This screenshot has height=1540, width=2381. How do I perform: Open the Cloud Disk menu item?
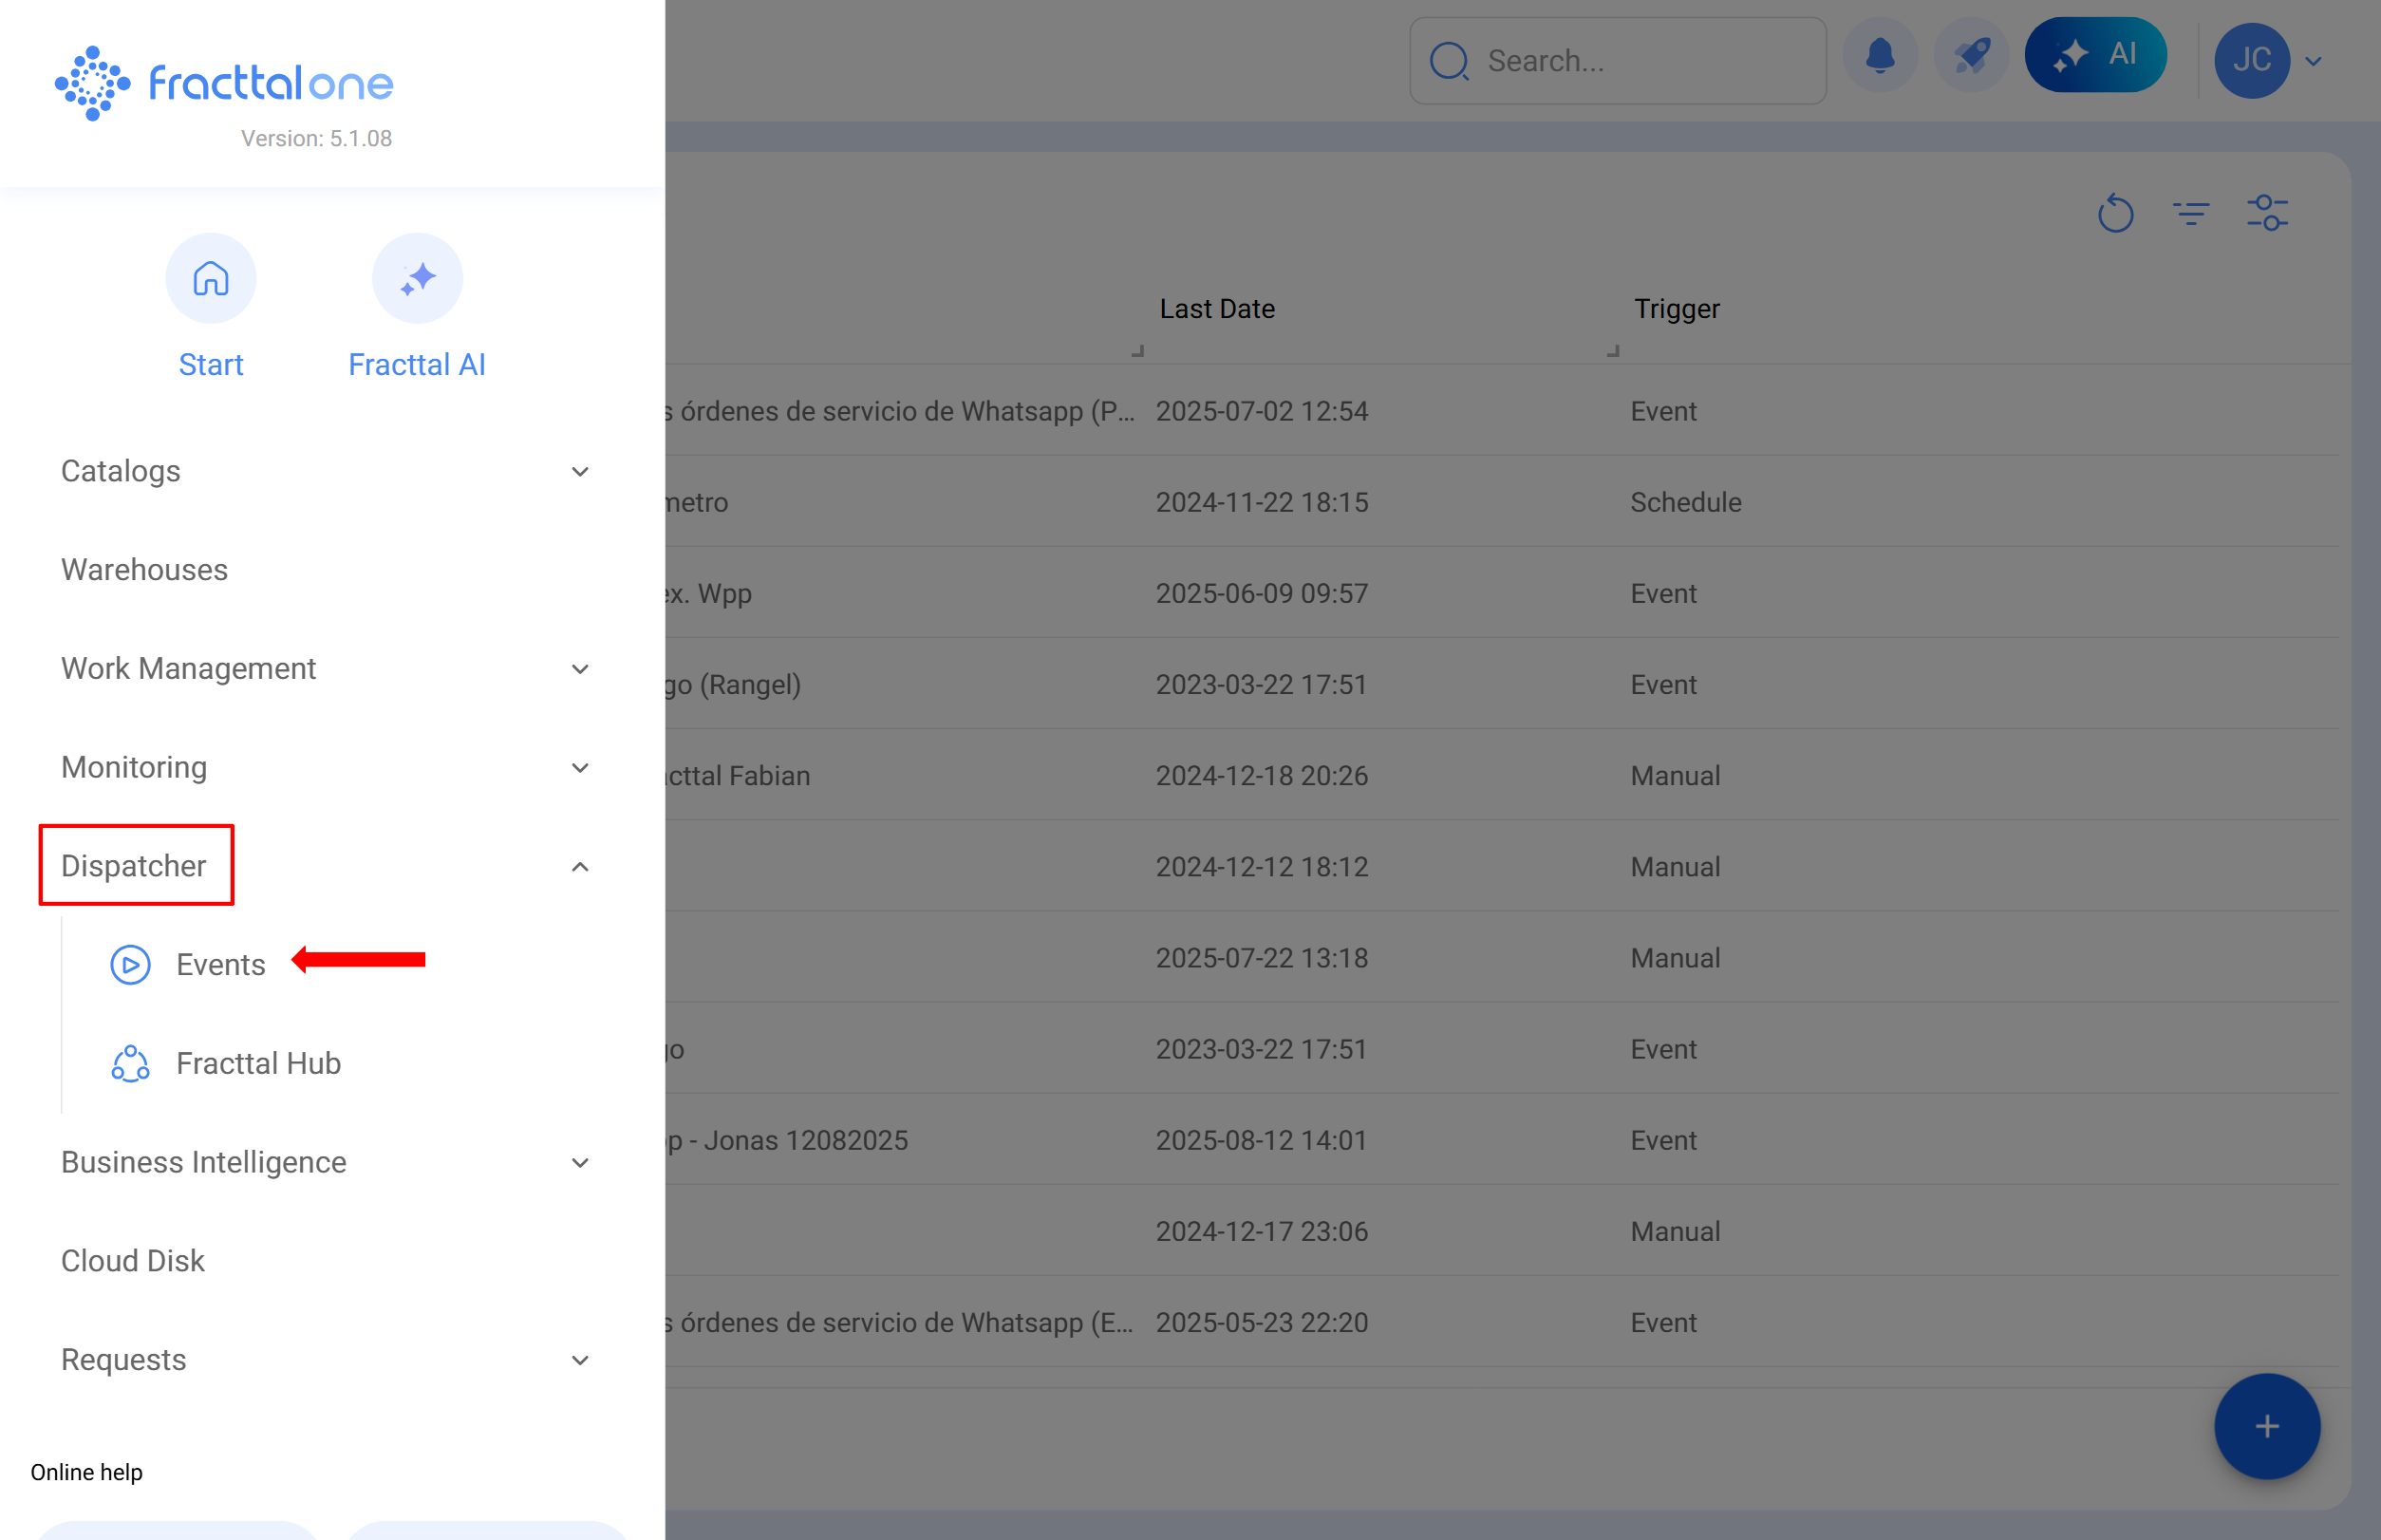(x=133, y=1261)
